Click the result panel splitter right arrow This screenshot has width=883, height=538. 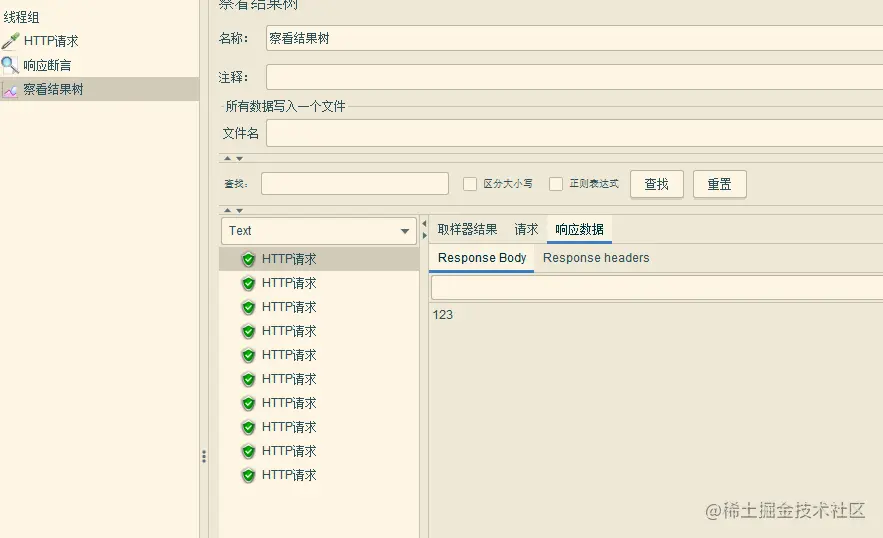(x=424, y=235)
